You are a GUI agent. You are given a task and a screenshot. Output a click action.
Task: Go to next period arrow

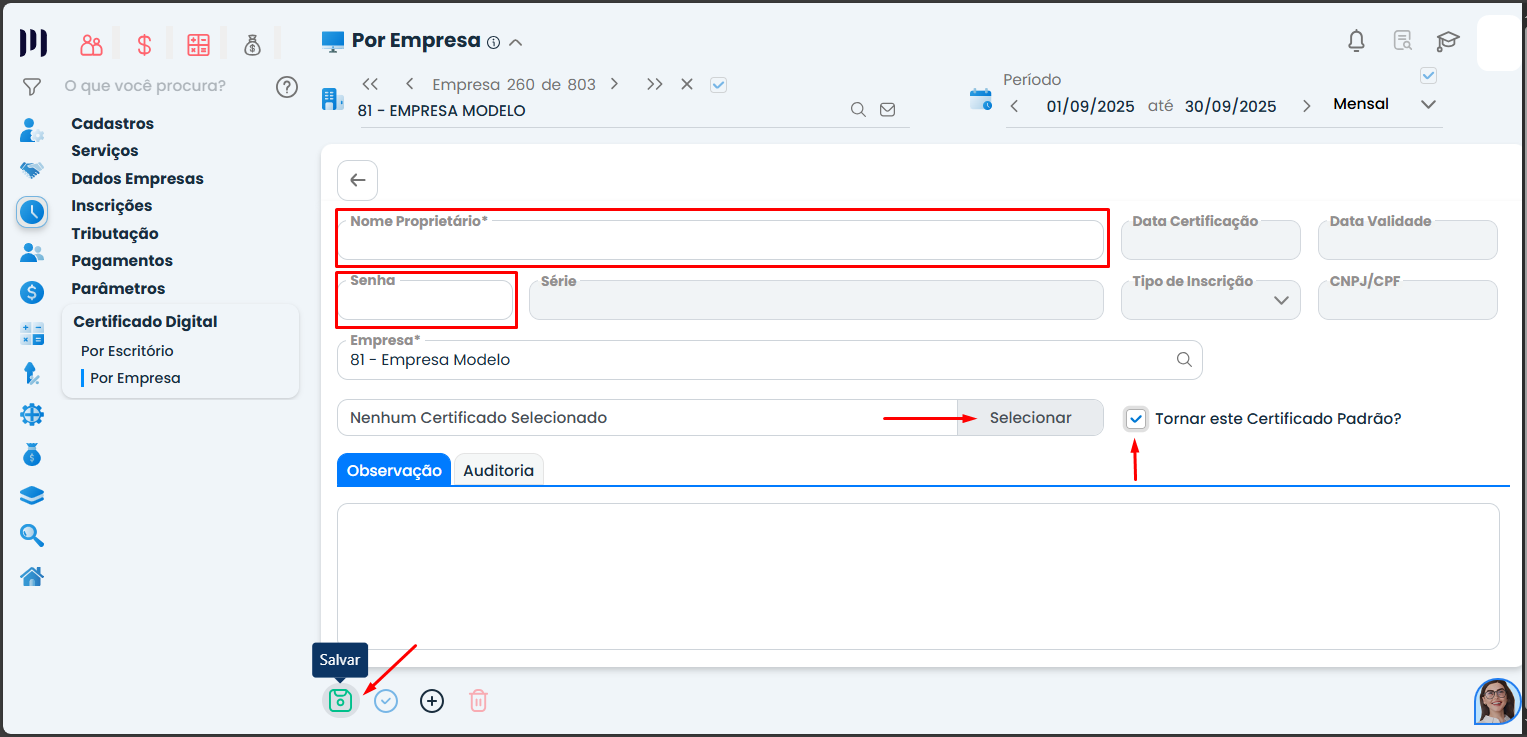point(1306,106)
